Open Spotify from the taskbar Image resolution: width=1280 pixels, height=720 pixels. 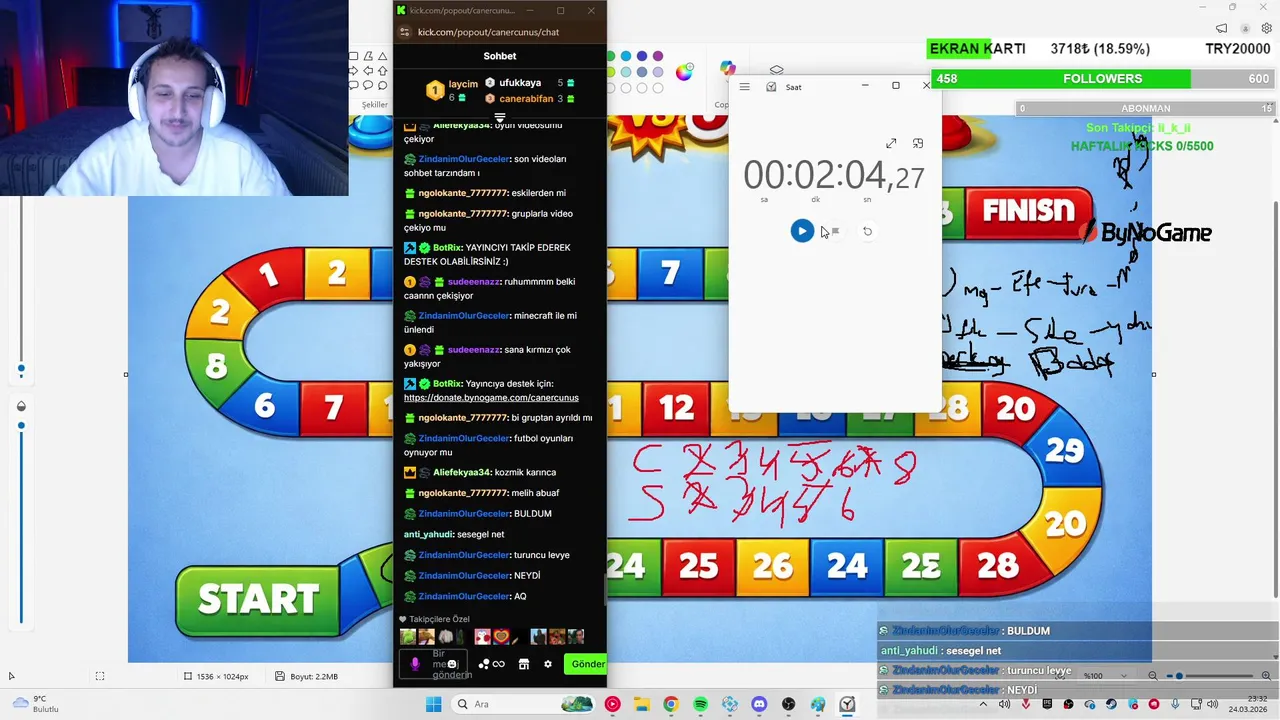coord(700,704)
